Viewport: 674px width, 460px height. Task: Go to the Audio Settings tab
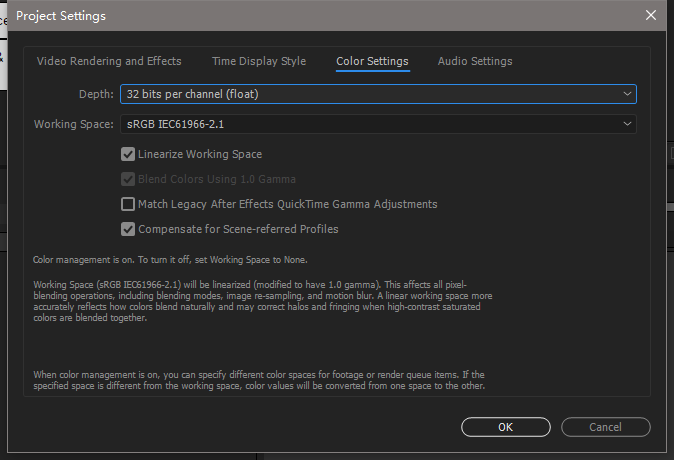click(475, 61)
